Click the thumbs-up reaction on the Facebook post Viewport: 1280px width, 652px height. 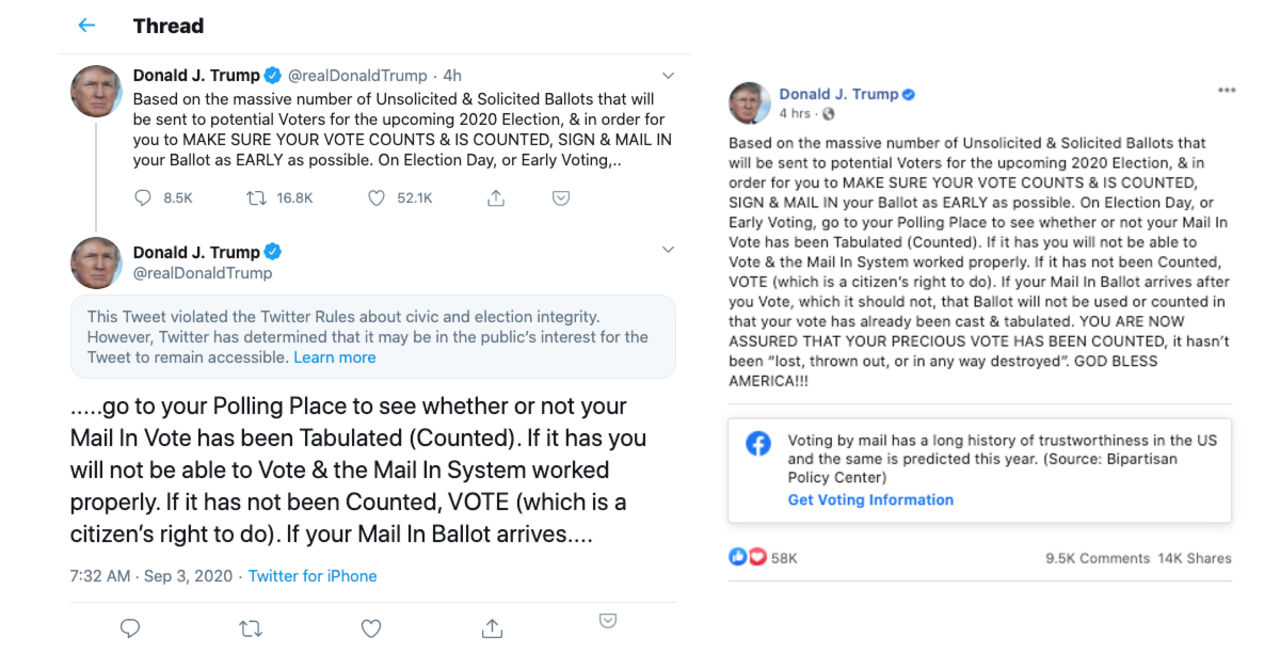tap(736, 556)
